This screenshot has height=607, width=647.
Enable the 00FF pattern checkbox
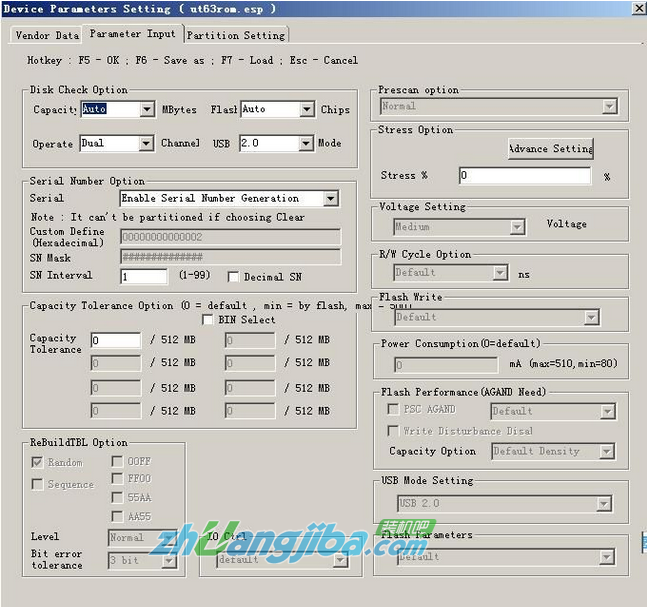117,461
